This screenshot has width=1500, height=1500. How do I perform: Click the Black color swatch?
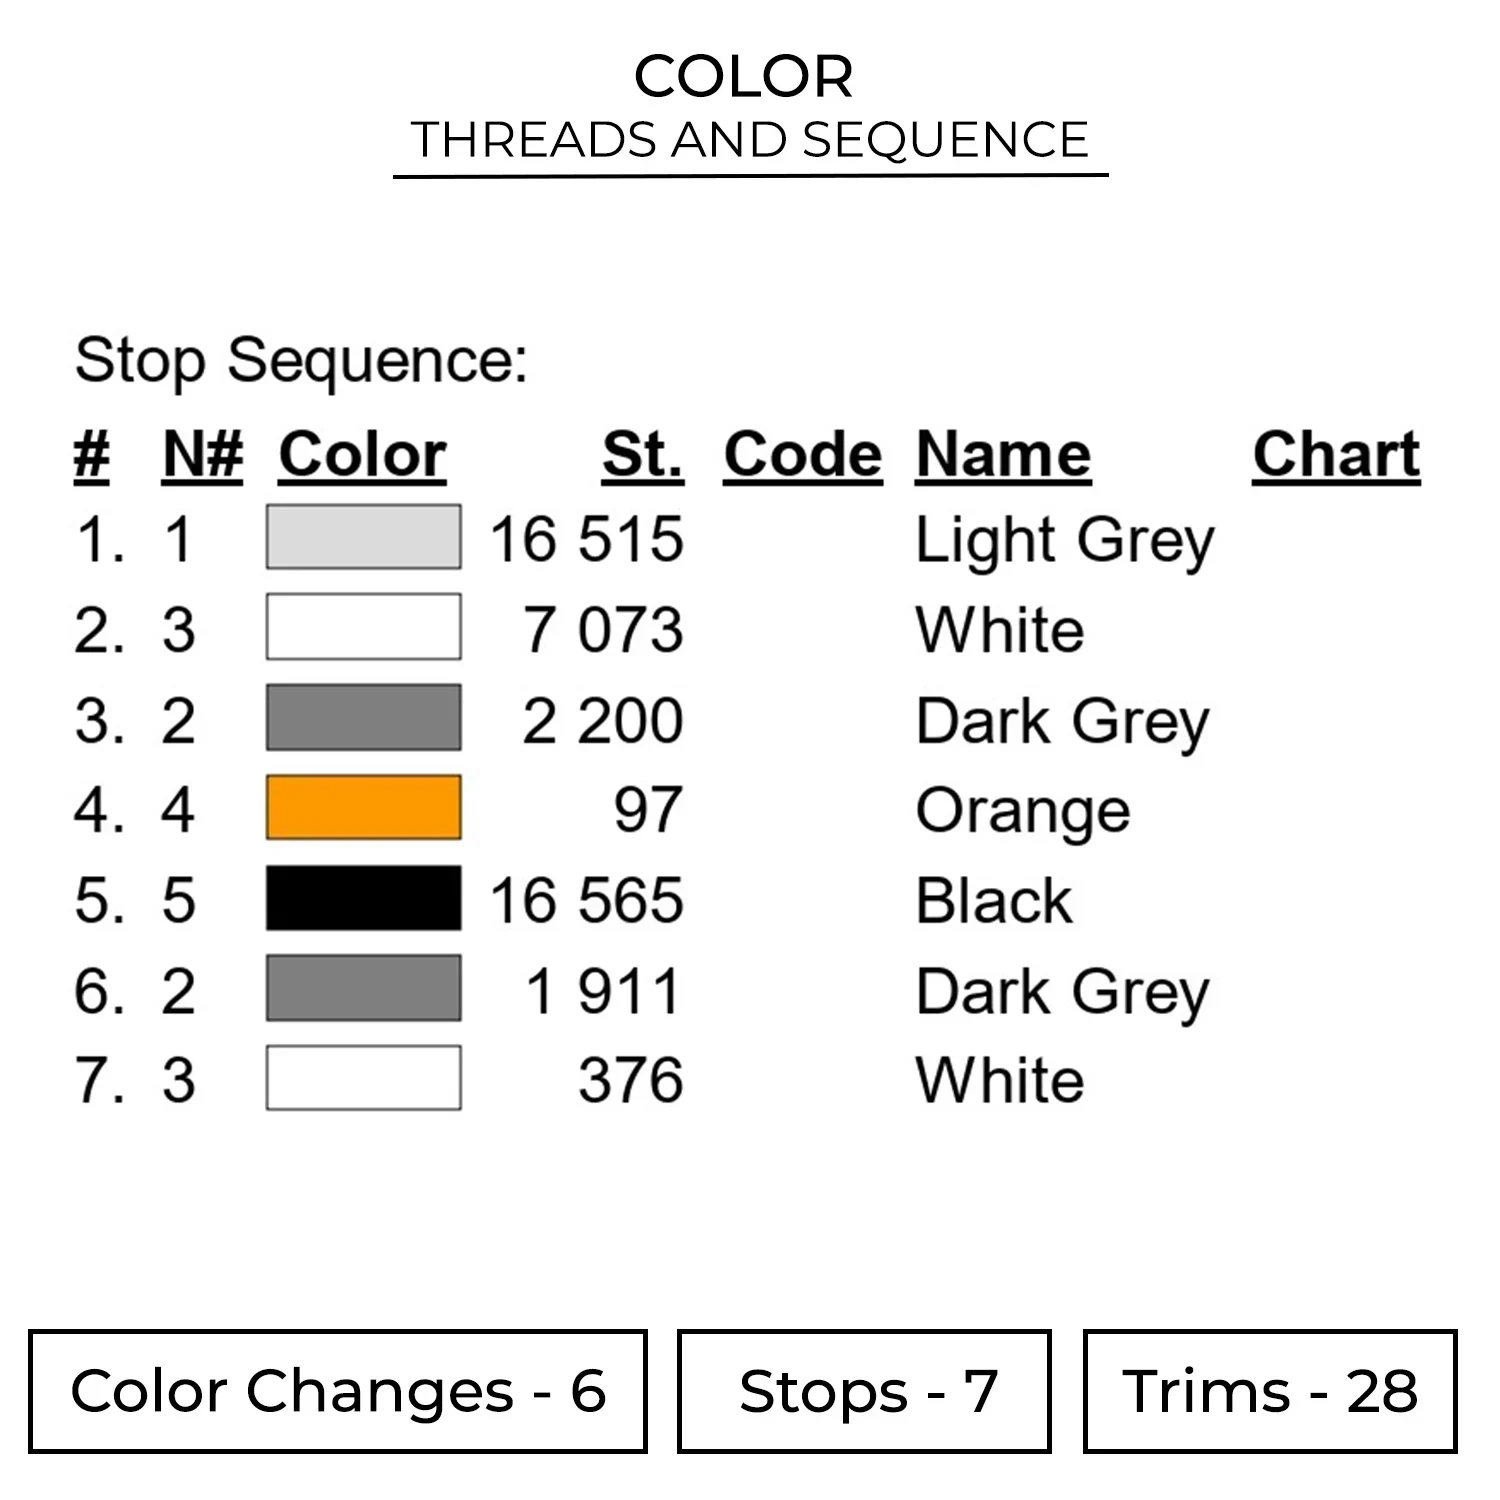[x=363, y=898]
